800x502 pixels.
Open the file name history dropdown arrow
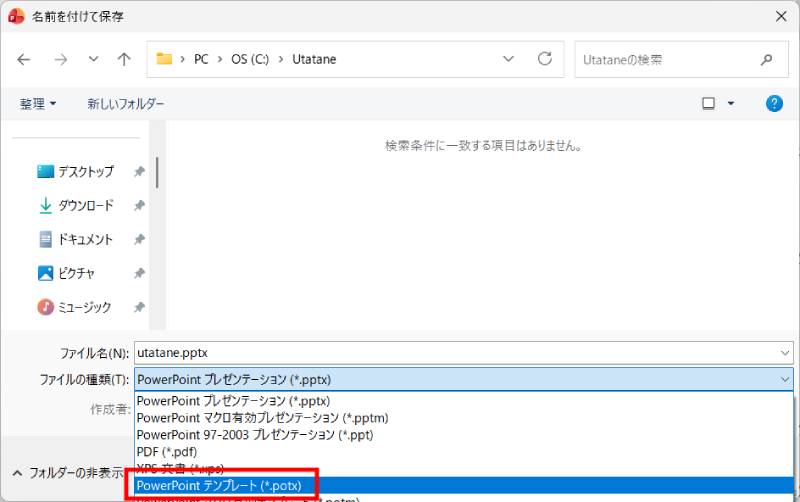point(783,353)
